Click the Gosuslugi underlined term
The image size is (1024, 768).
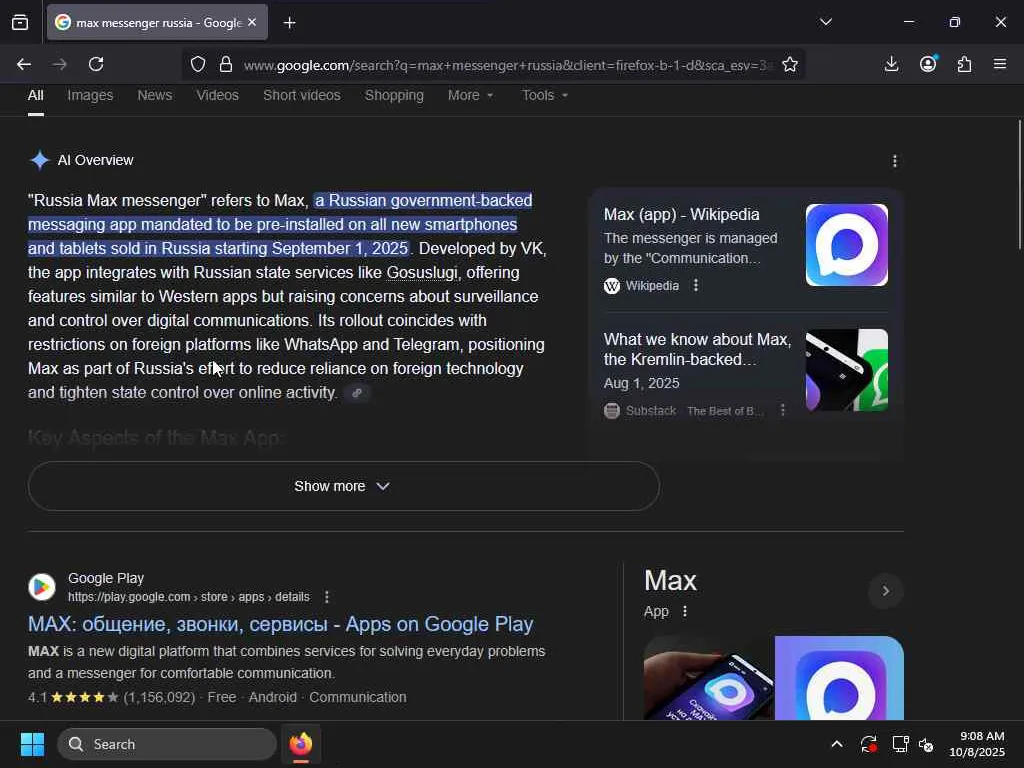tap(422, 272)
